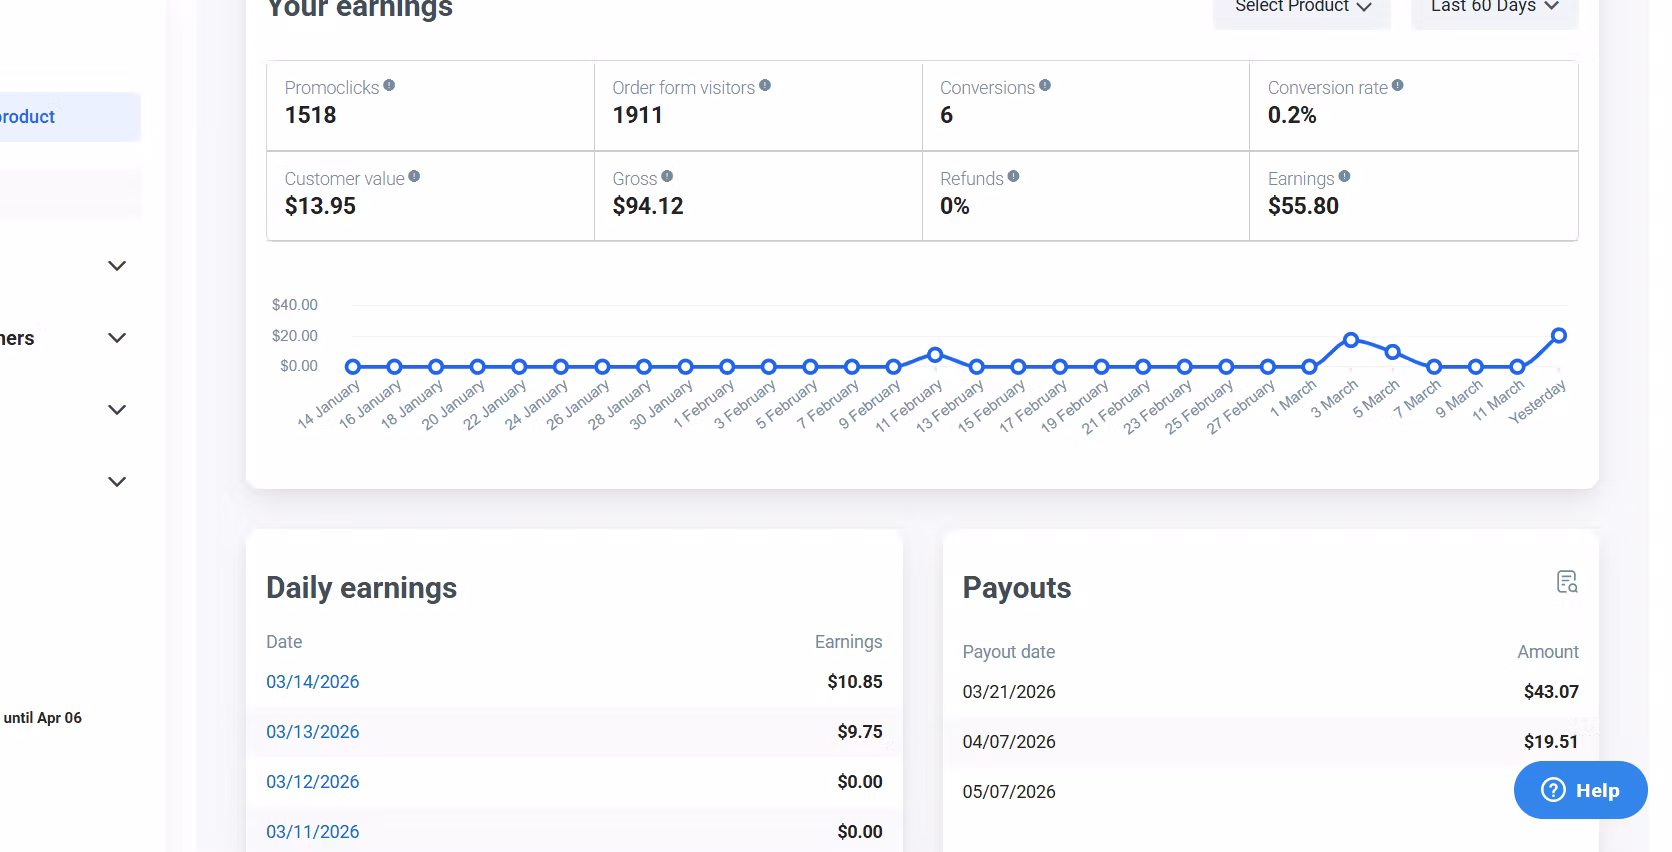
Task: Click the info icon next to Promoclicks
Action: click(x=389, y=86)
